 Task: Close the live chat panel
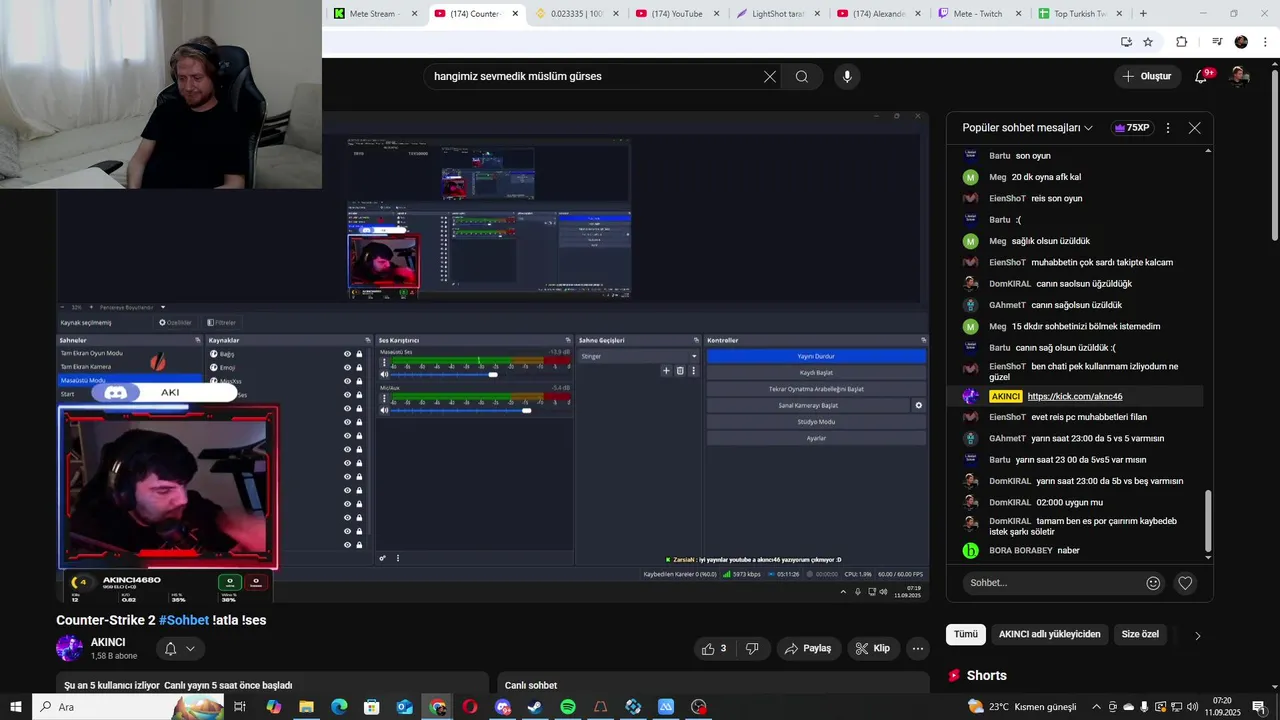1194,128
